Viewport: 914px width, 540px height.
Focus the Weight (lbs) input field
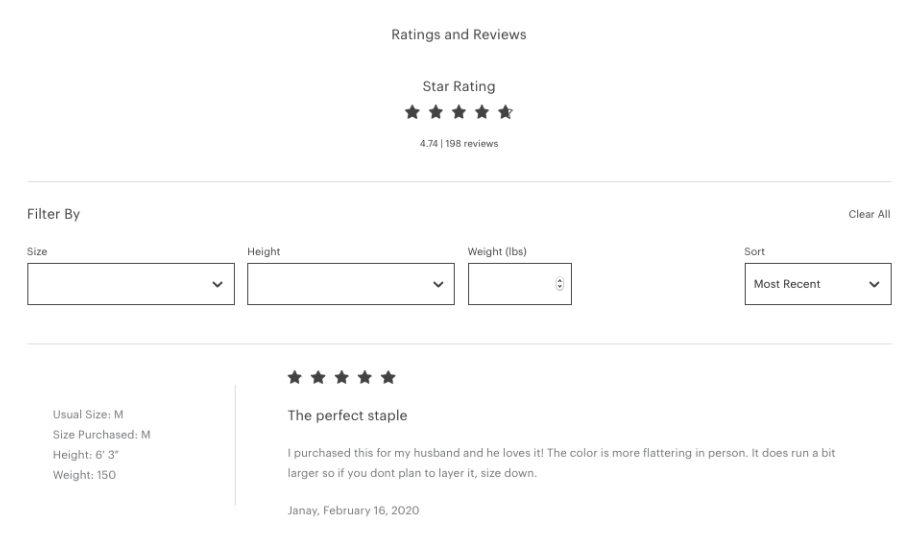click(510, 284)
